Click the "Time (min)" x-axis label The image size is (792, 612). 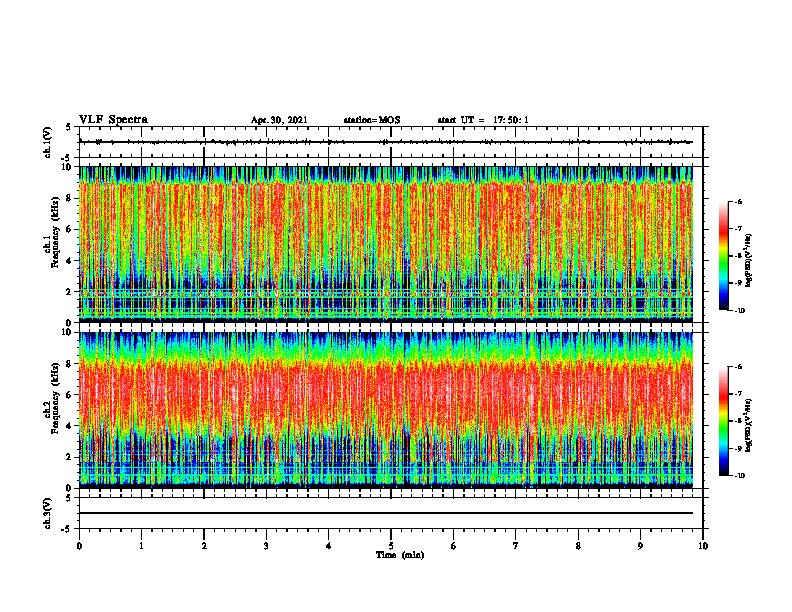click(x=400, y=555)
